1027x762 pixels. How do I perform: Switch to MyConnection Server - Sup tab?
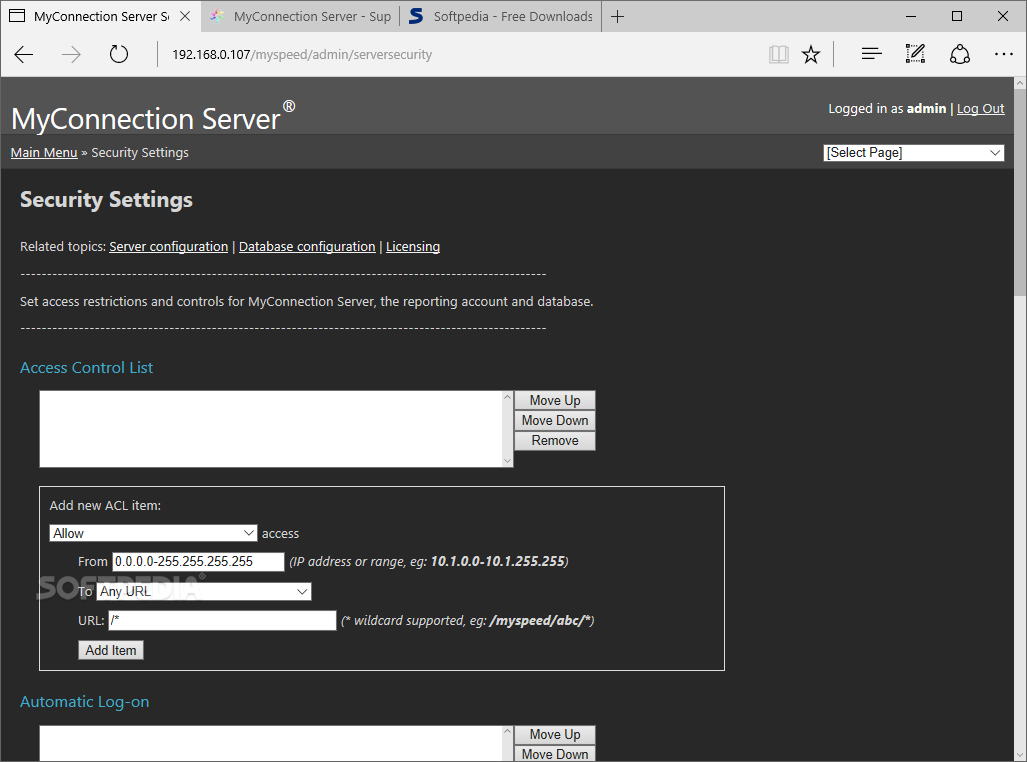pyautogui.click(x=300, y=16)
